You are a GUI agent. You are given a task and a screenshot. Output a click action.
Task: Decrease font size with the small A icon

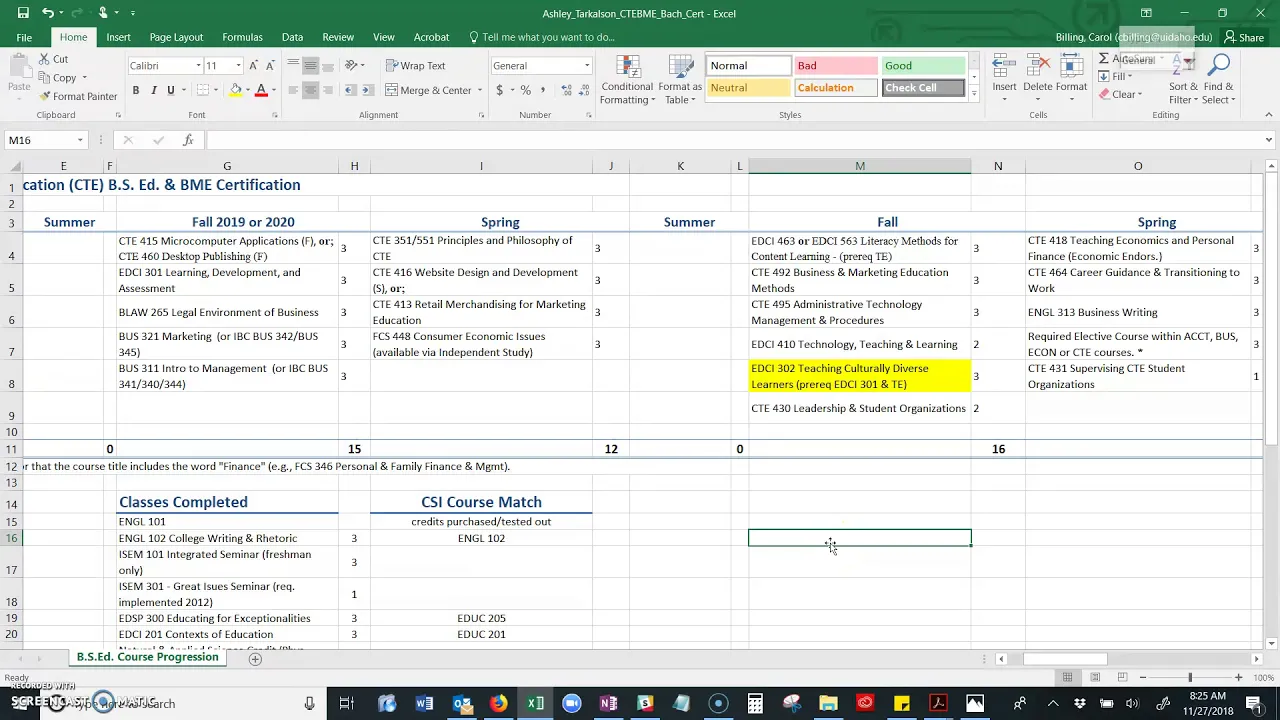[271, 66]
